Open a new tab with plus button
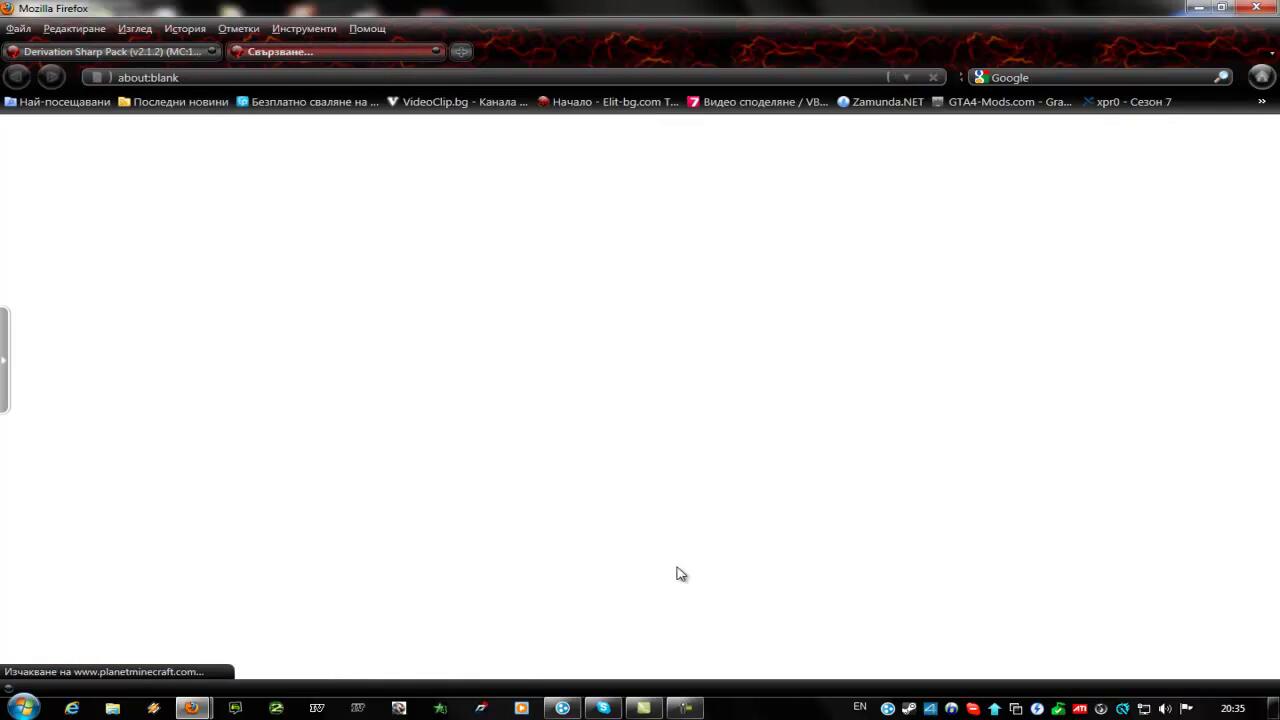 (461, 51)
